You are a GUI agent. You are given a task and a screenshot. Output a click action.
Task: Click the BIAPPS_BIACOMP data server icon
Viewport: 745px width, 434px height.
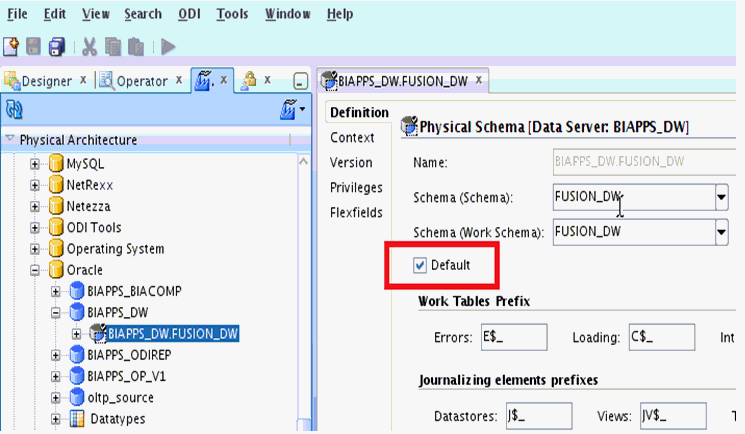point(76,291)
